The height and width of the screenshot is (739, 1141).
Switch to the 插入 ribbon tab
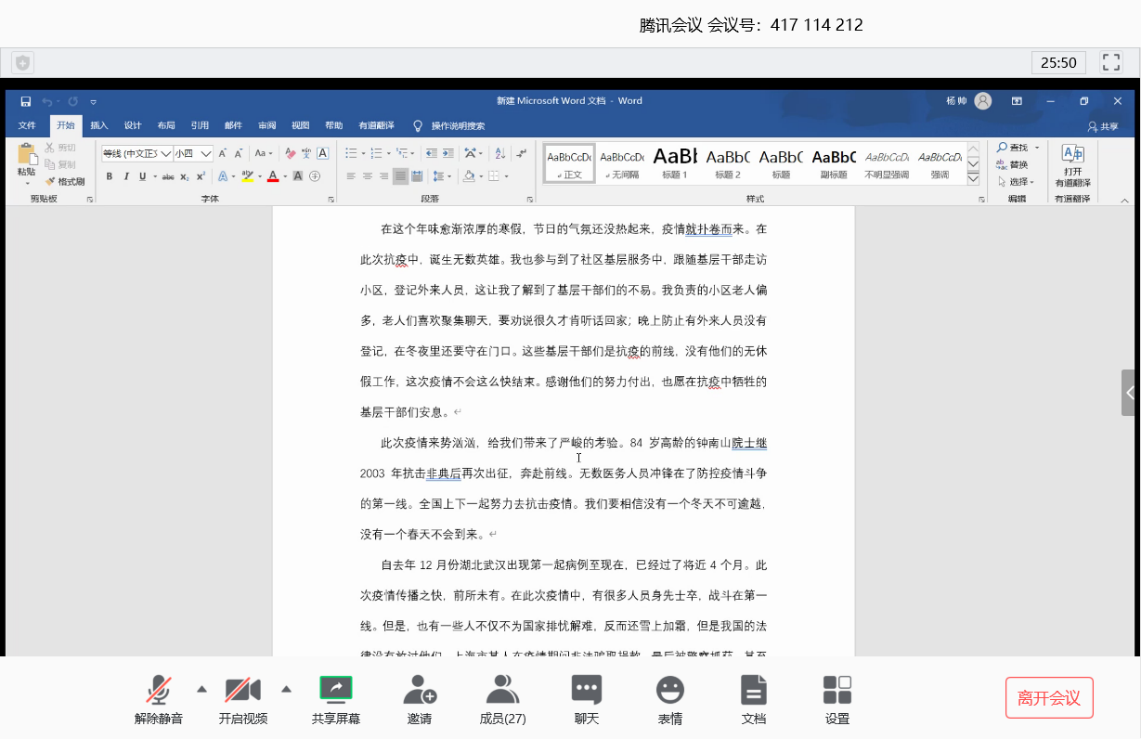click(x=99, y=126)
